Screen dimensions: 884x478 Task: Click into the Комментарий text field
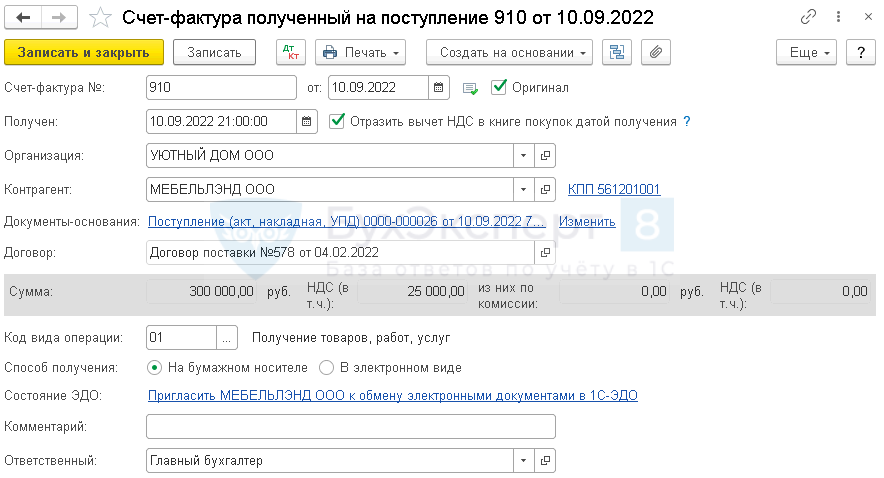point(350,427)
